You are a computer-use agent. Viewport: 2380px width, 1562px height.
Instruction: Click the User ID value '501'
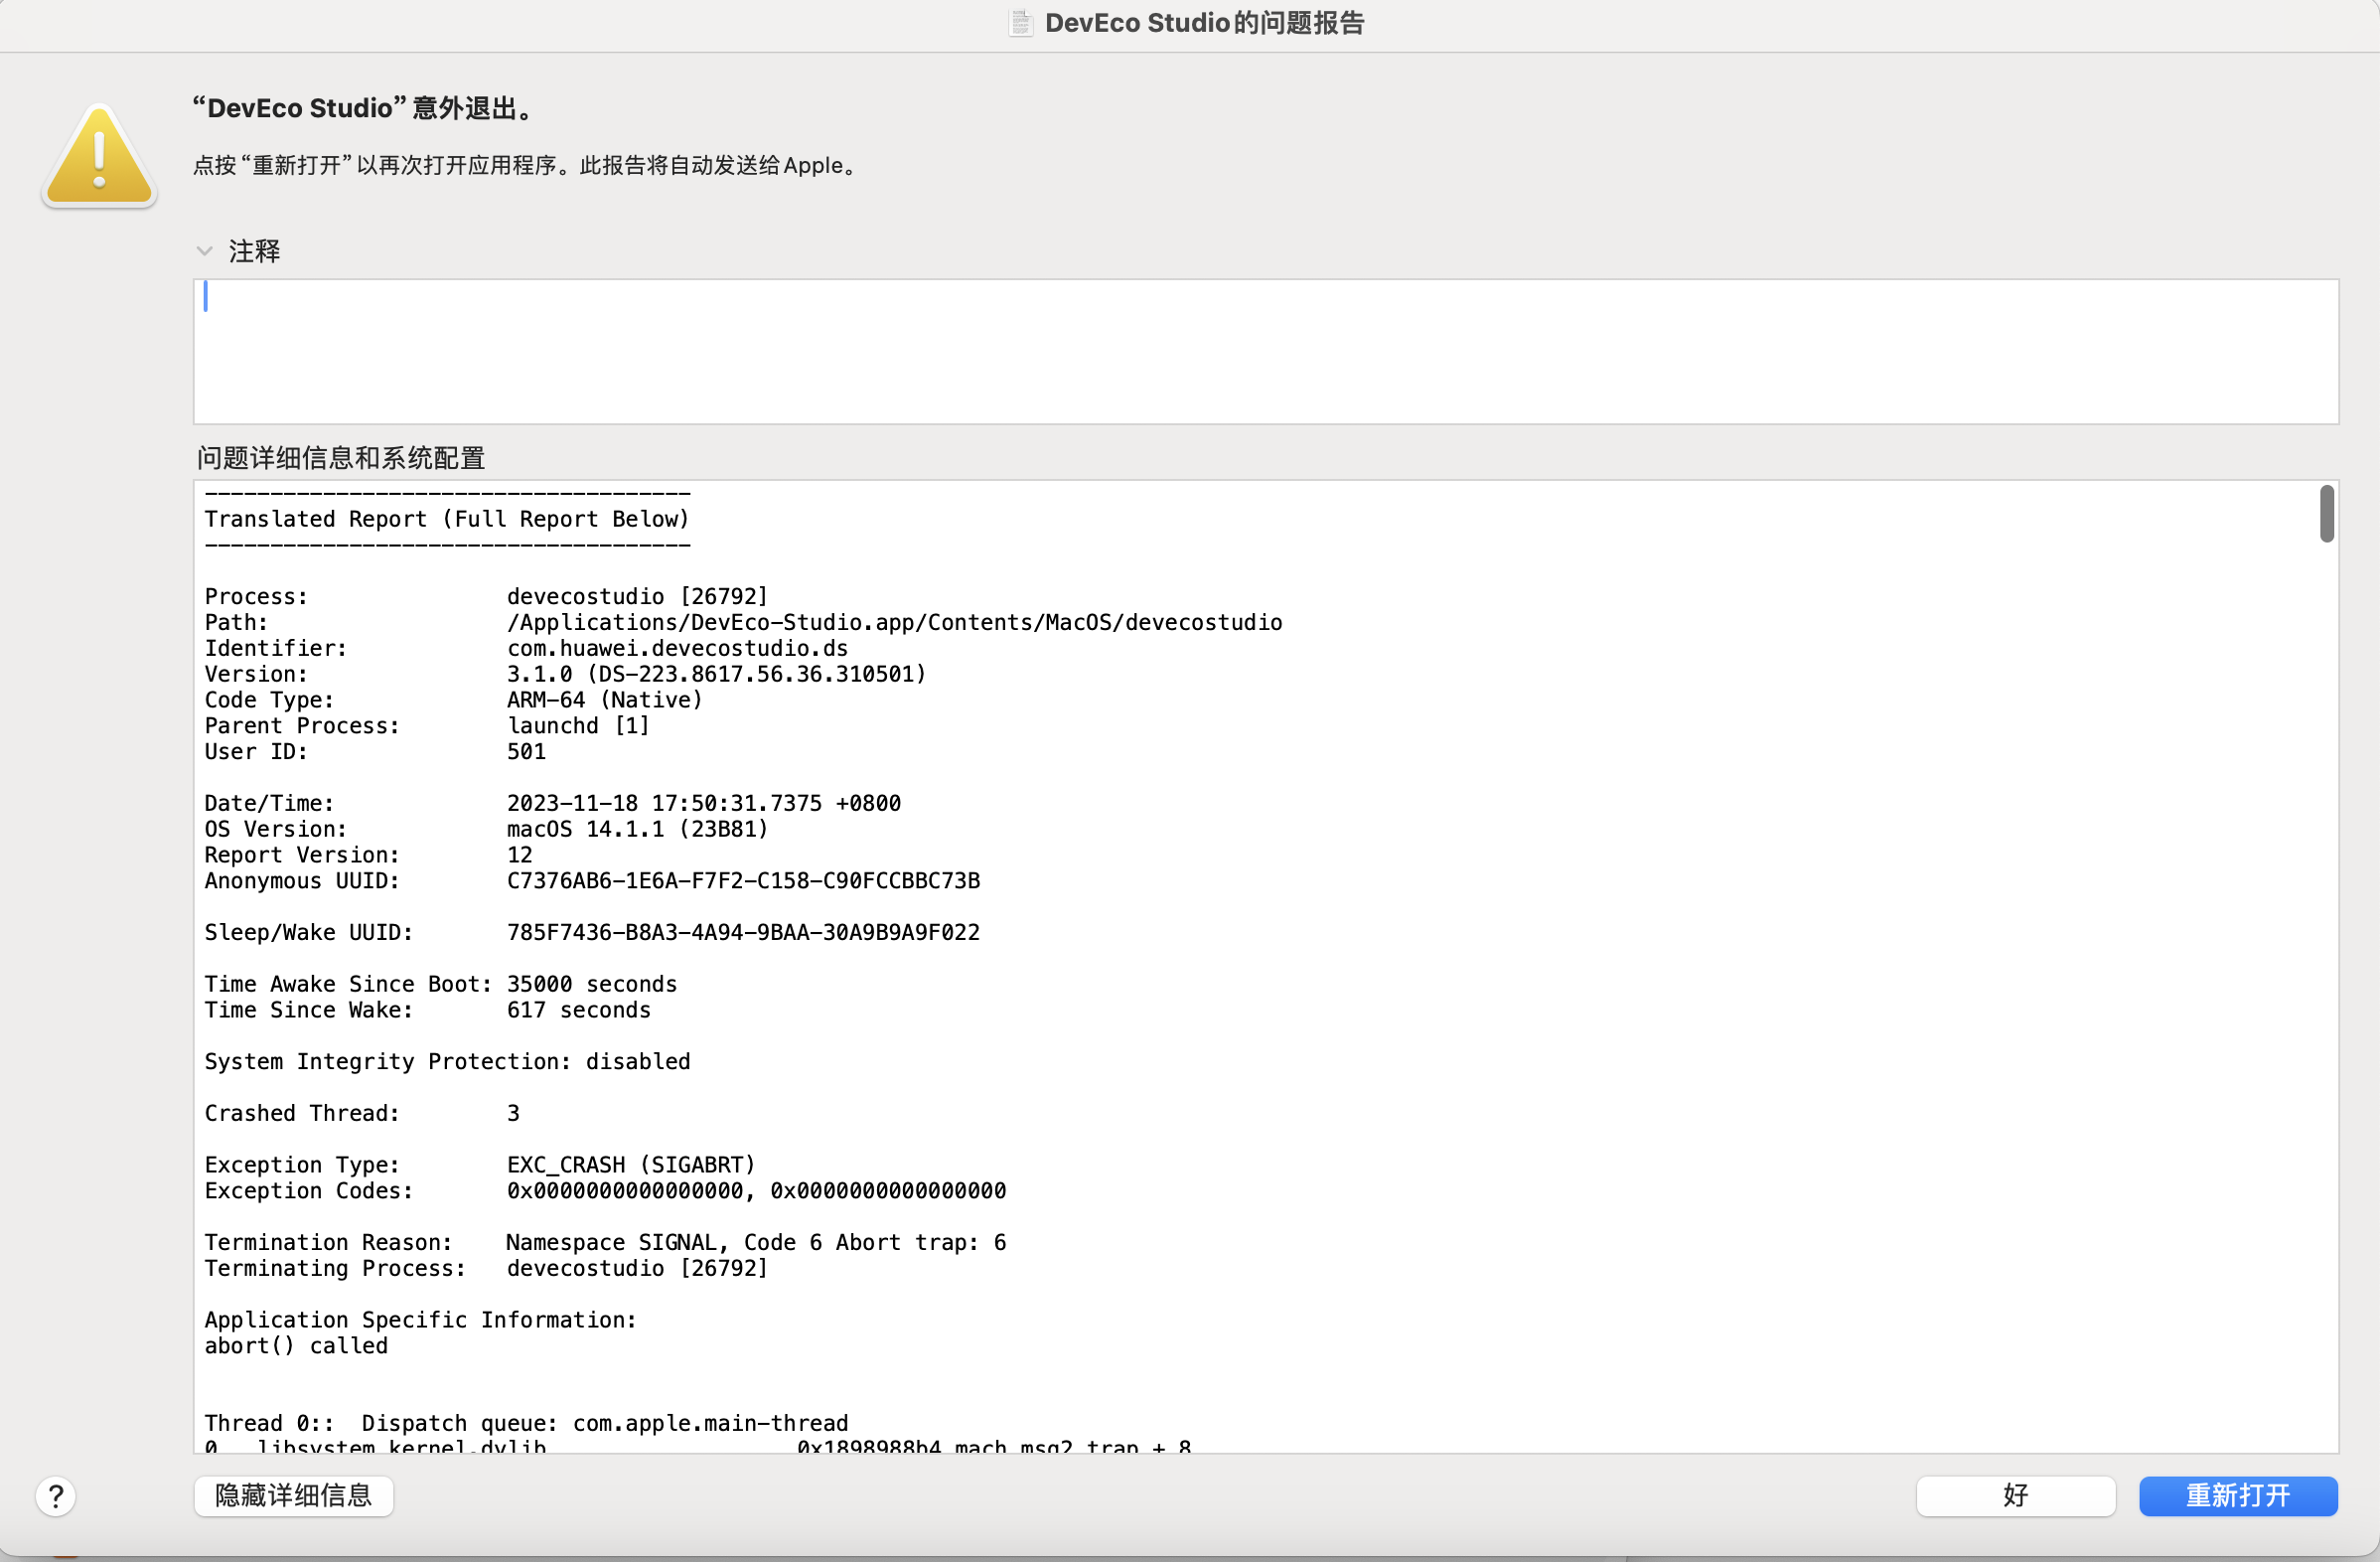[x=526, y=752]
